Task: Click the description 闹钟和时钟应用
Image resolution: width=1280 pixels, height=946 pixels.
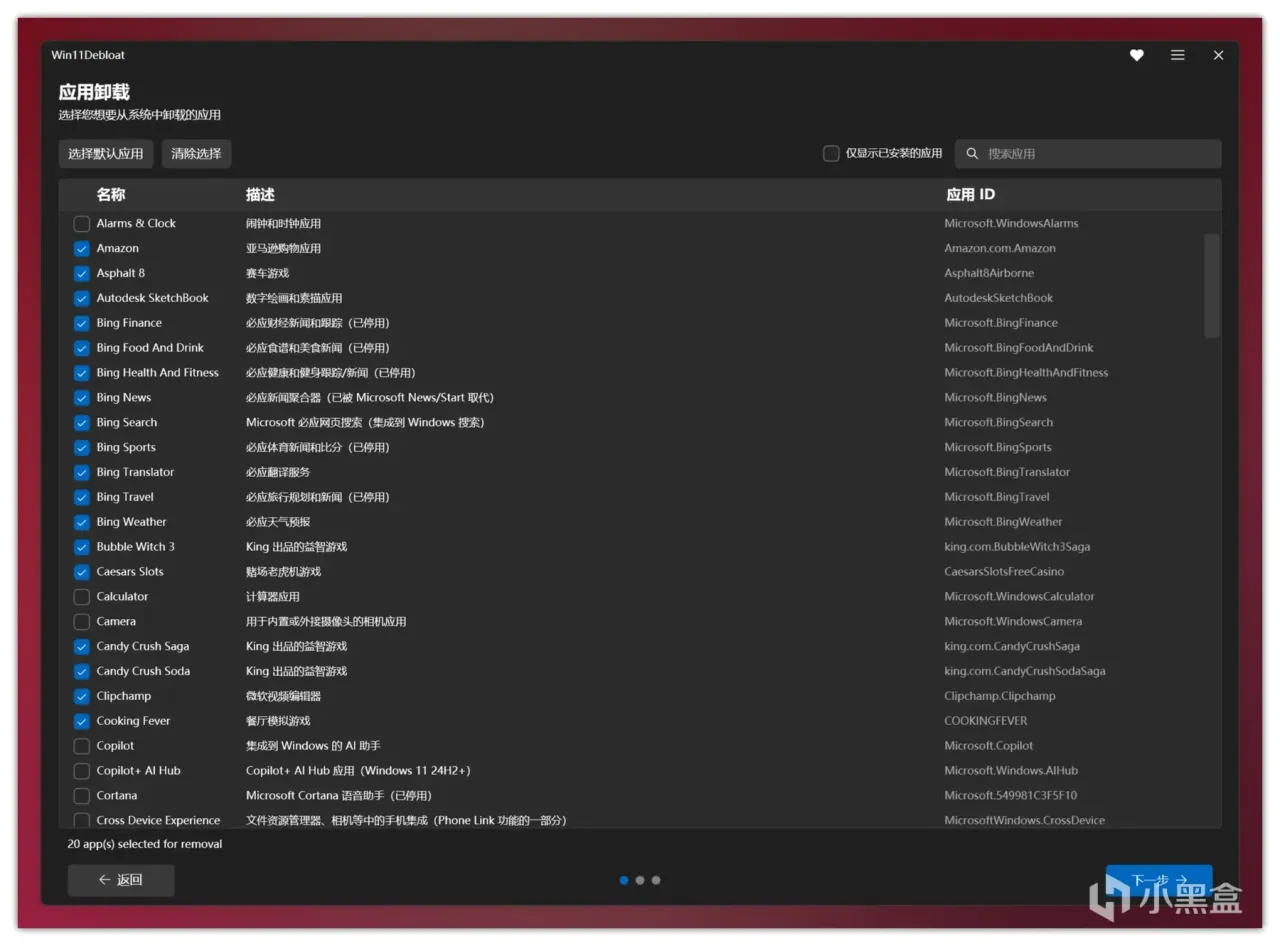Action: [283, 223]
